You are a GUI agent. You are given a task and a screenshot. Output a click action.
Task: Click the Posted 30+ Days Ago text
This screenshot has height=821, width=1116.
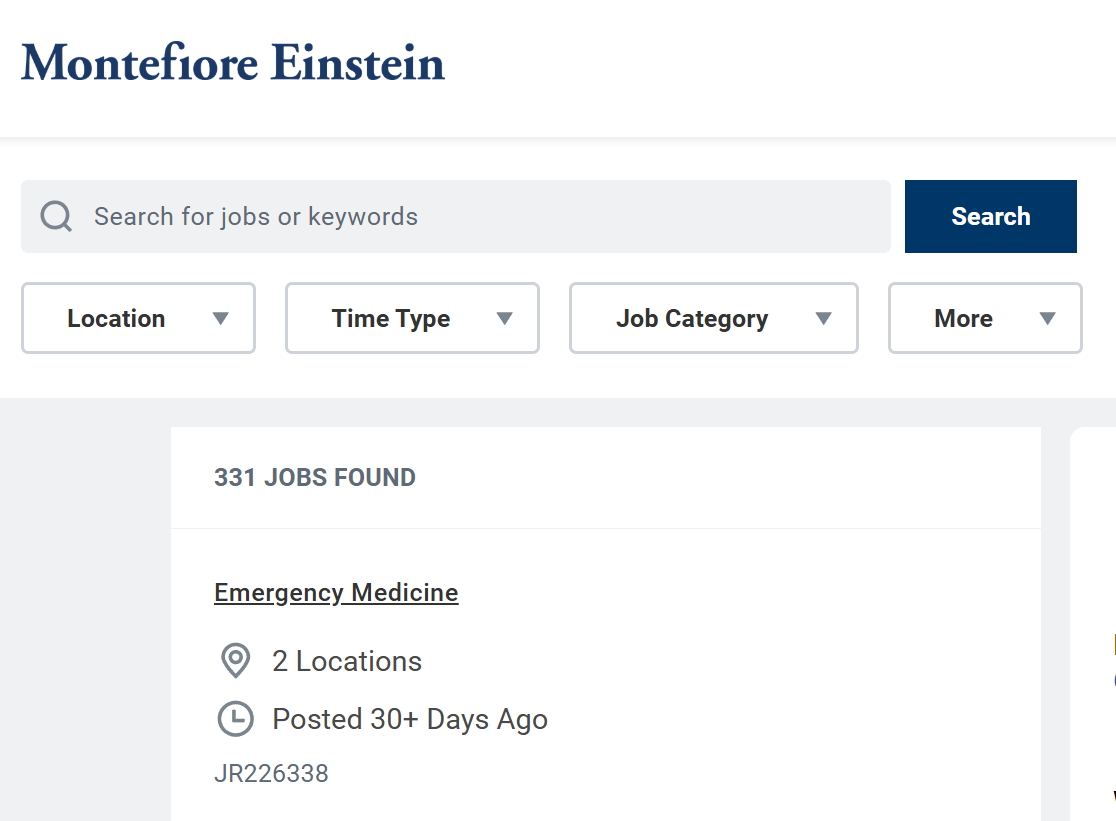pyautogui.click(x=409, y=719)
